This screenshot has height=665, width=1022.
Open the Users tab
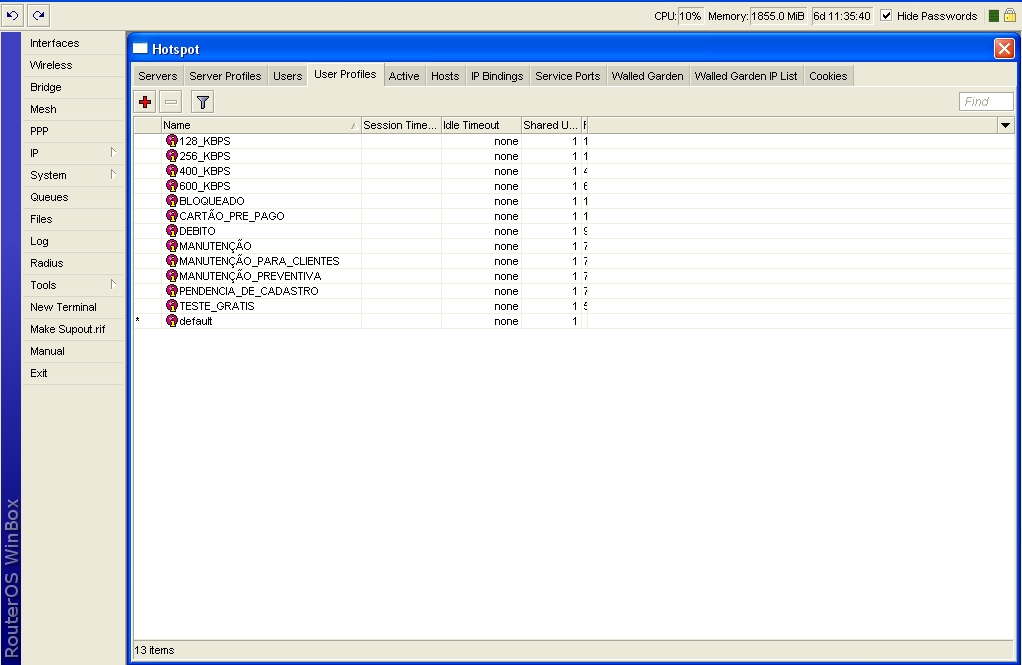click(287, 76)
